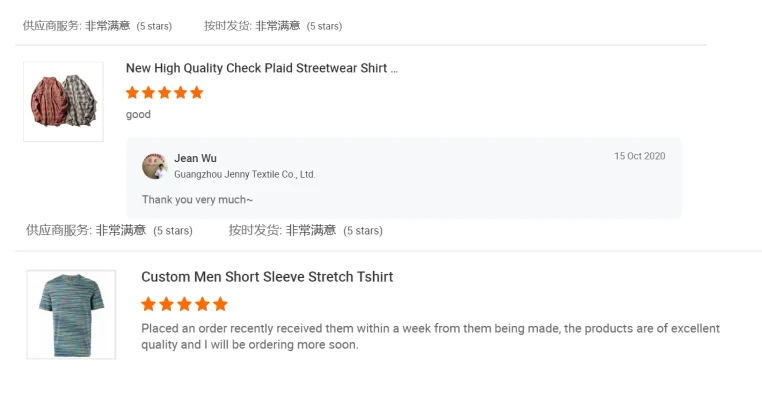Open Custom Men Short Sleeve Stretch Tshirt link
Screen dimensions: 762x405
click(267, 277)
